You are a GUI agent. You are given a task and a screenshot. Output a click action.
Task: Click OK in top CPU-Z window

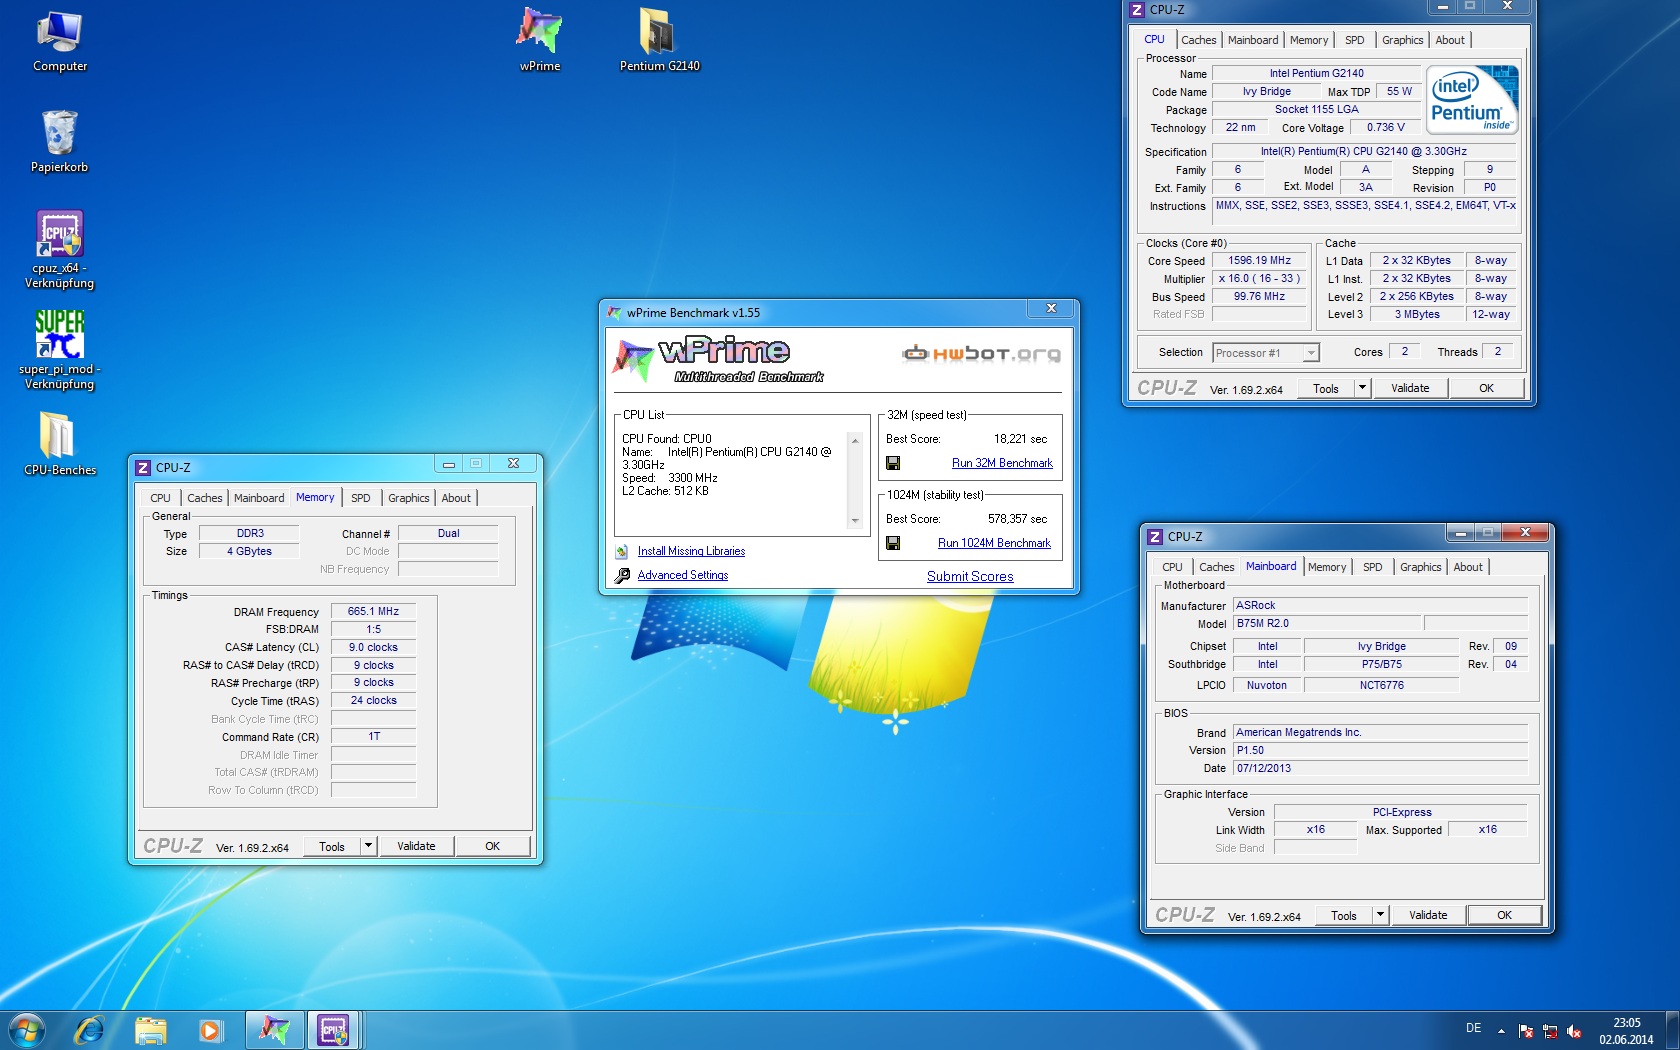1486,388
